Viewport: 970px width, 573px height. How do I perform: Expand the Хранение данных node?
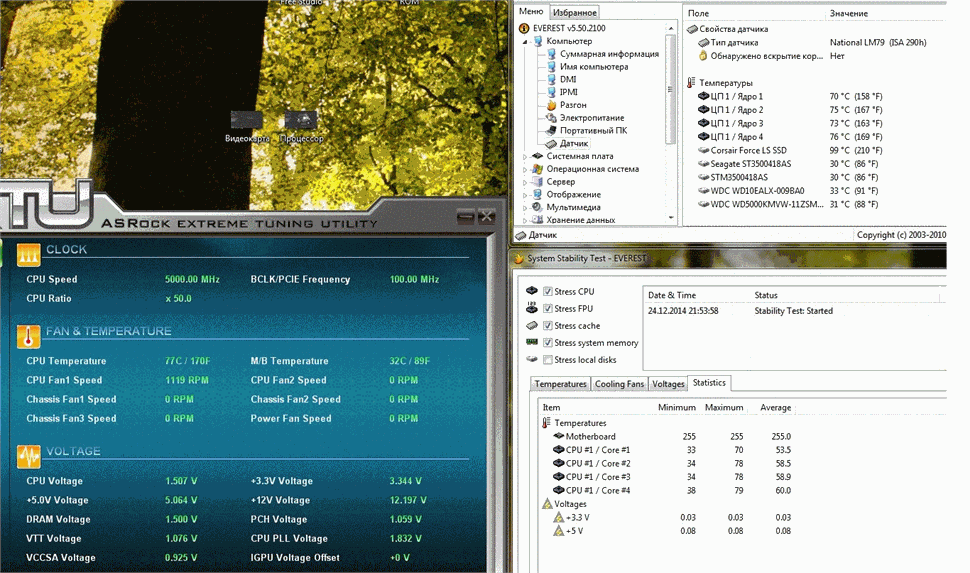coord(525,220)
